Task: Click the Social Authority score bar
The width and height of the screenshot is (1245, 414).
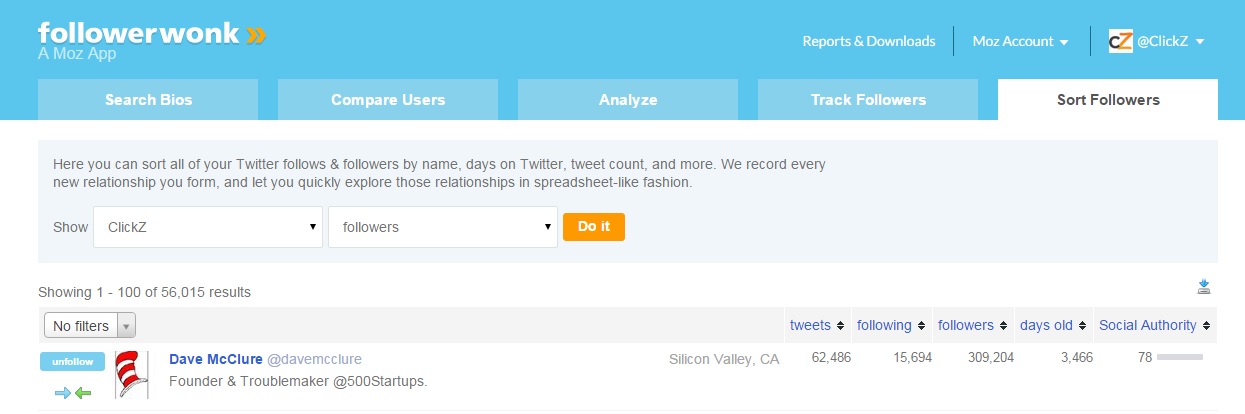Action: coord(1180,357)
